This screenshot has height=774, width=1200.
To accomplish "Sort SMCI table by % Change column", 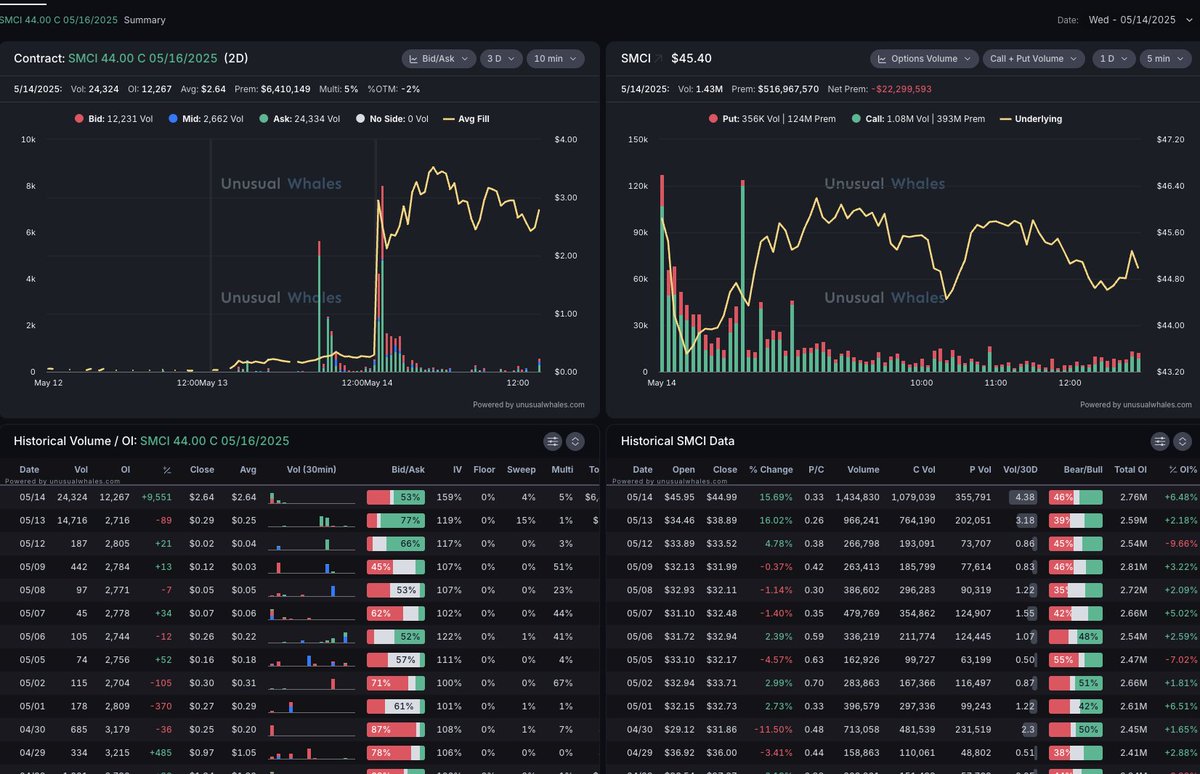I will pyautogui.click(x=771, y=469).
